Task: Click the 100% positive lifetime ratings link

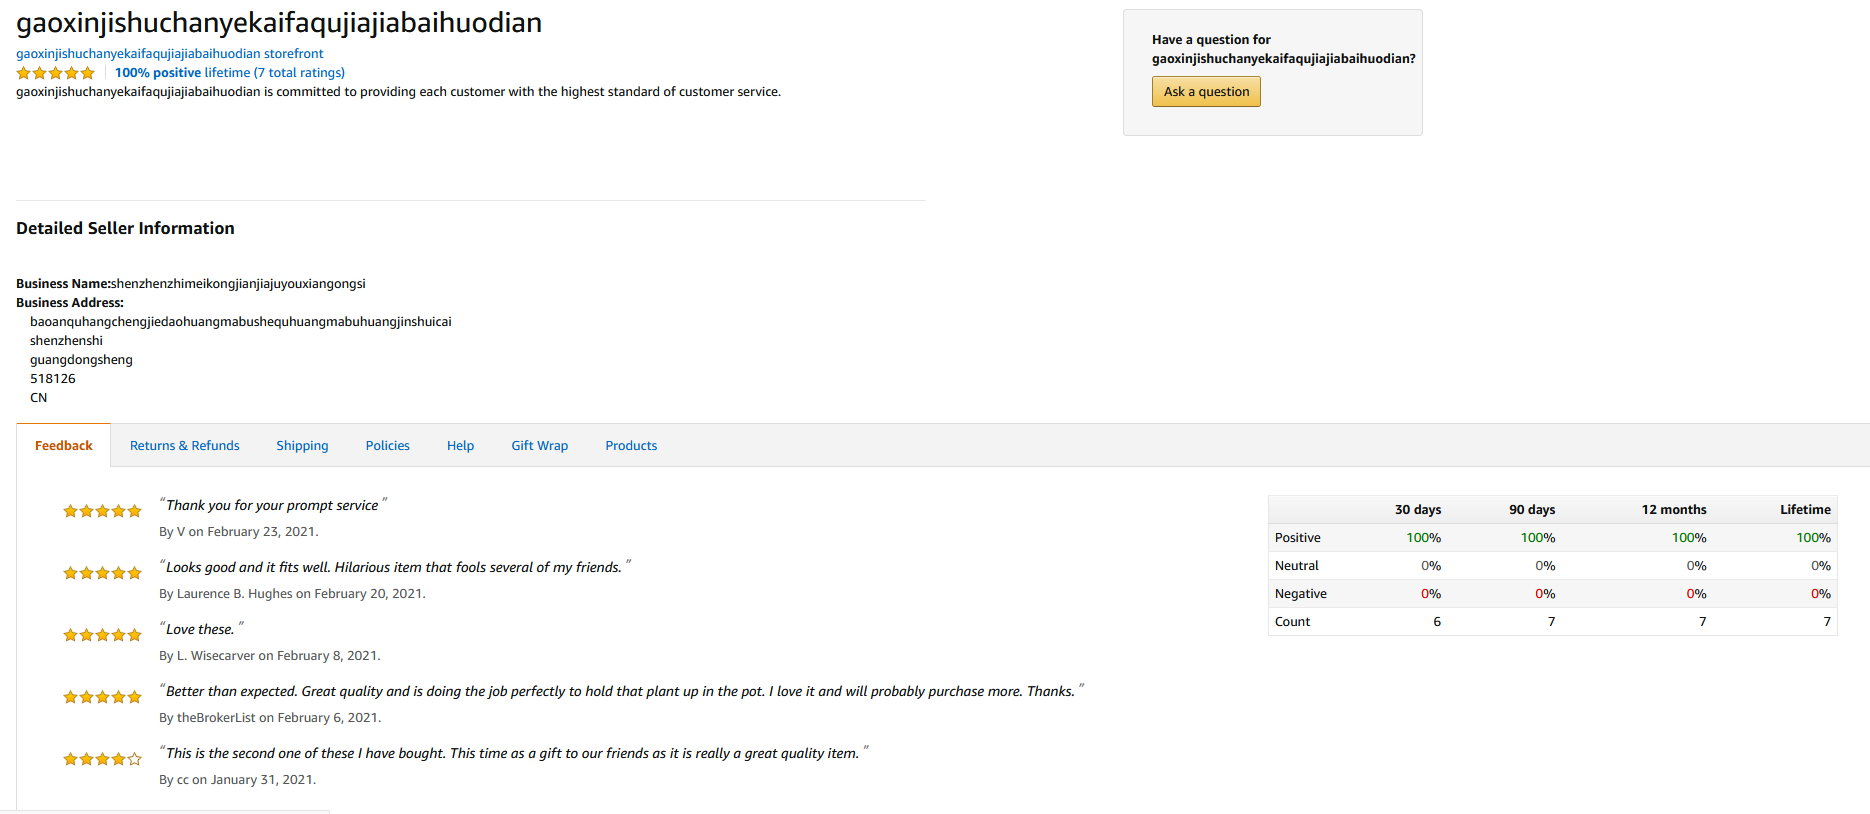Action: click(x=230, y=73)
